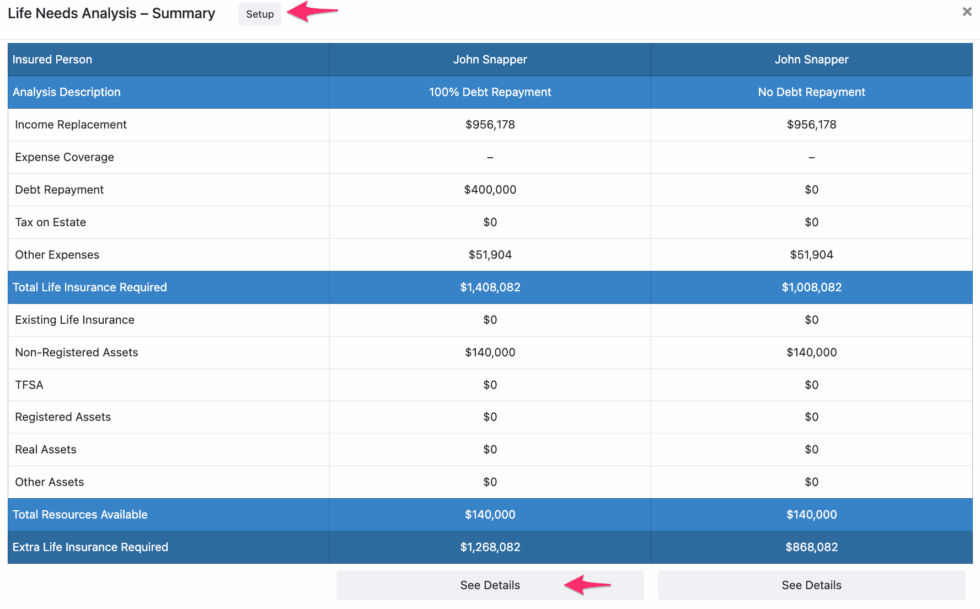Click the Other Expenses $51,904 value
This screenshot has height=609, width=980.
(x=490, y=254)
